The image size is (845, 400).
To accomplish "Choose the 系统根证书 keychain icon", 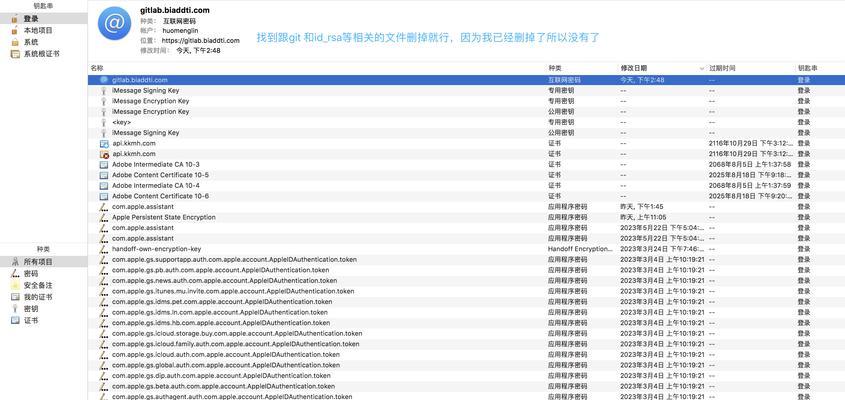I will 15,54.
